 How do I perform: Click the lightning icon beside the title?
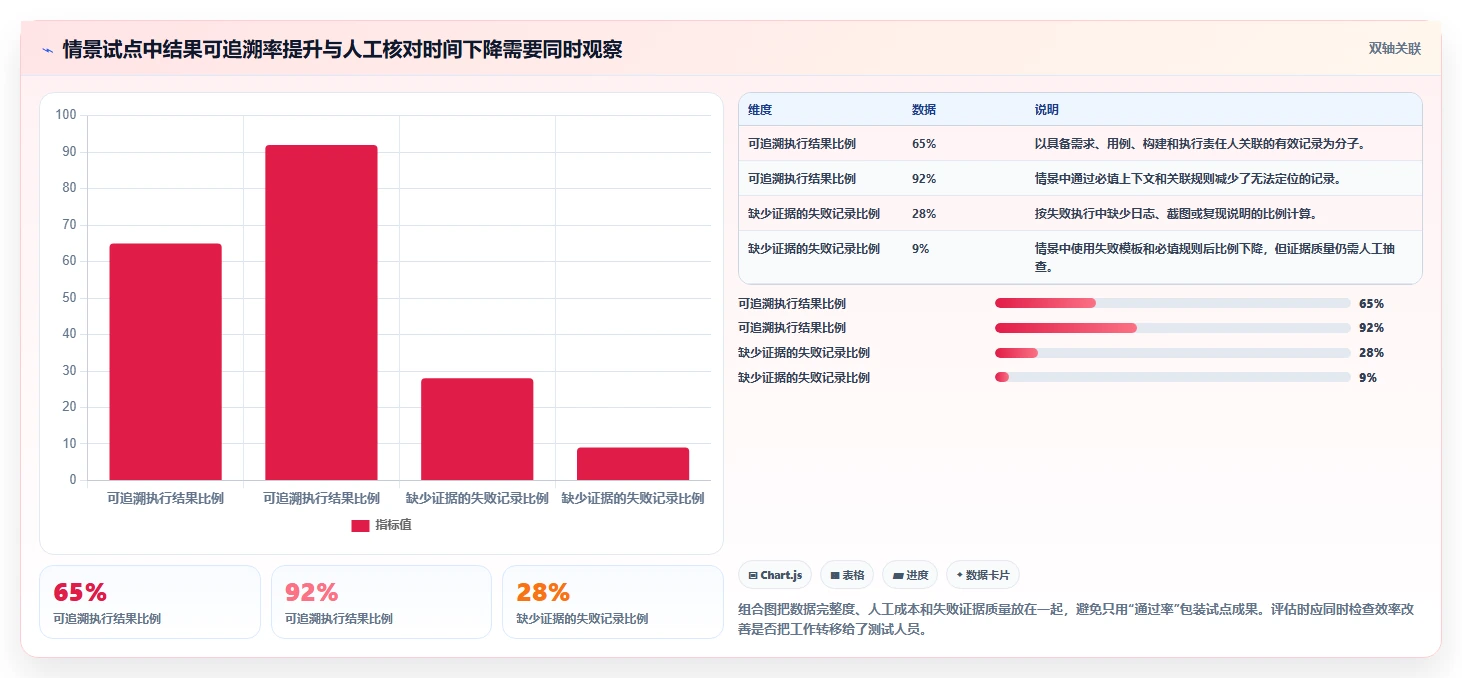pyautogui.click(x=47, y=50)
